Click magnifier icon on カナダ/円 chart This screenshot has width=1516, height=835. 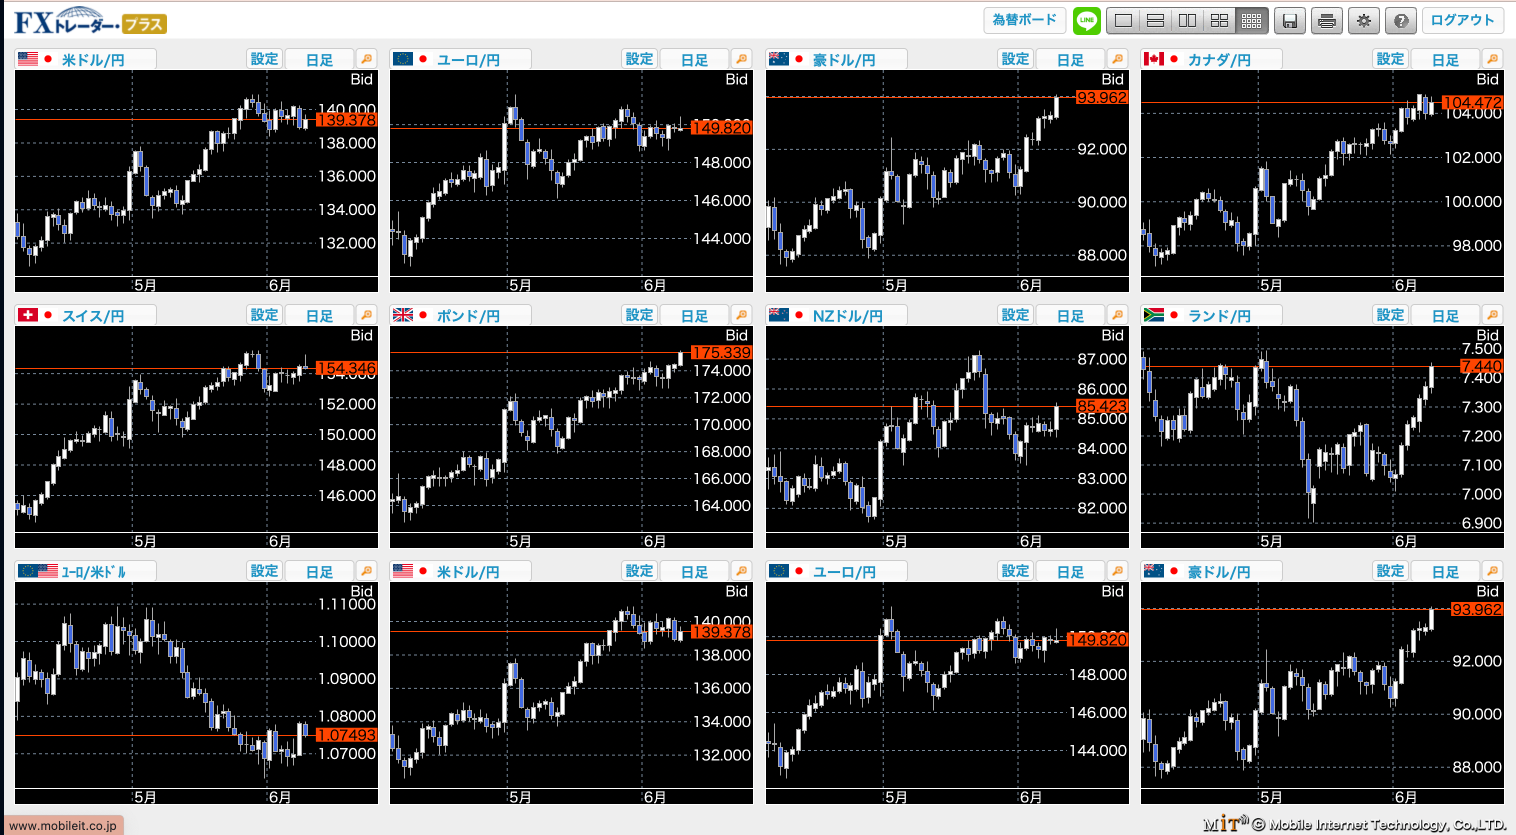[1492, 59]
